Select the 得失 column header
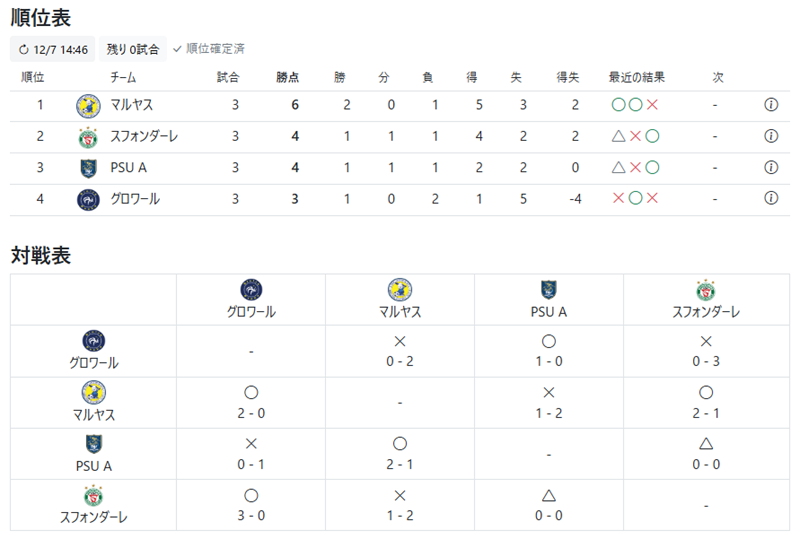This screenshot has height=539, width=800. coord(567,78)
